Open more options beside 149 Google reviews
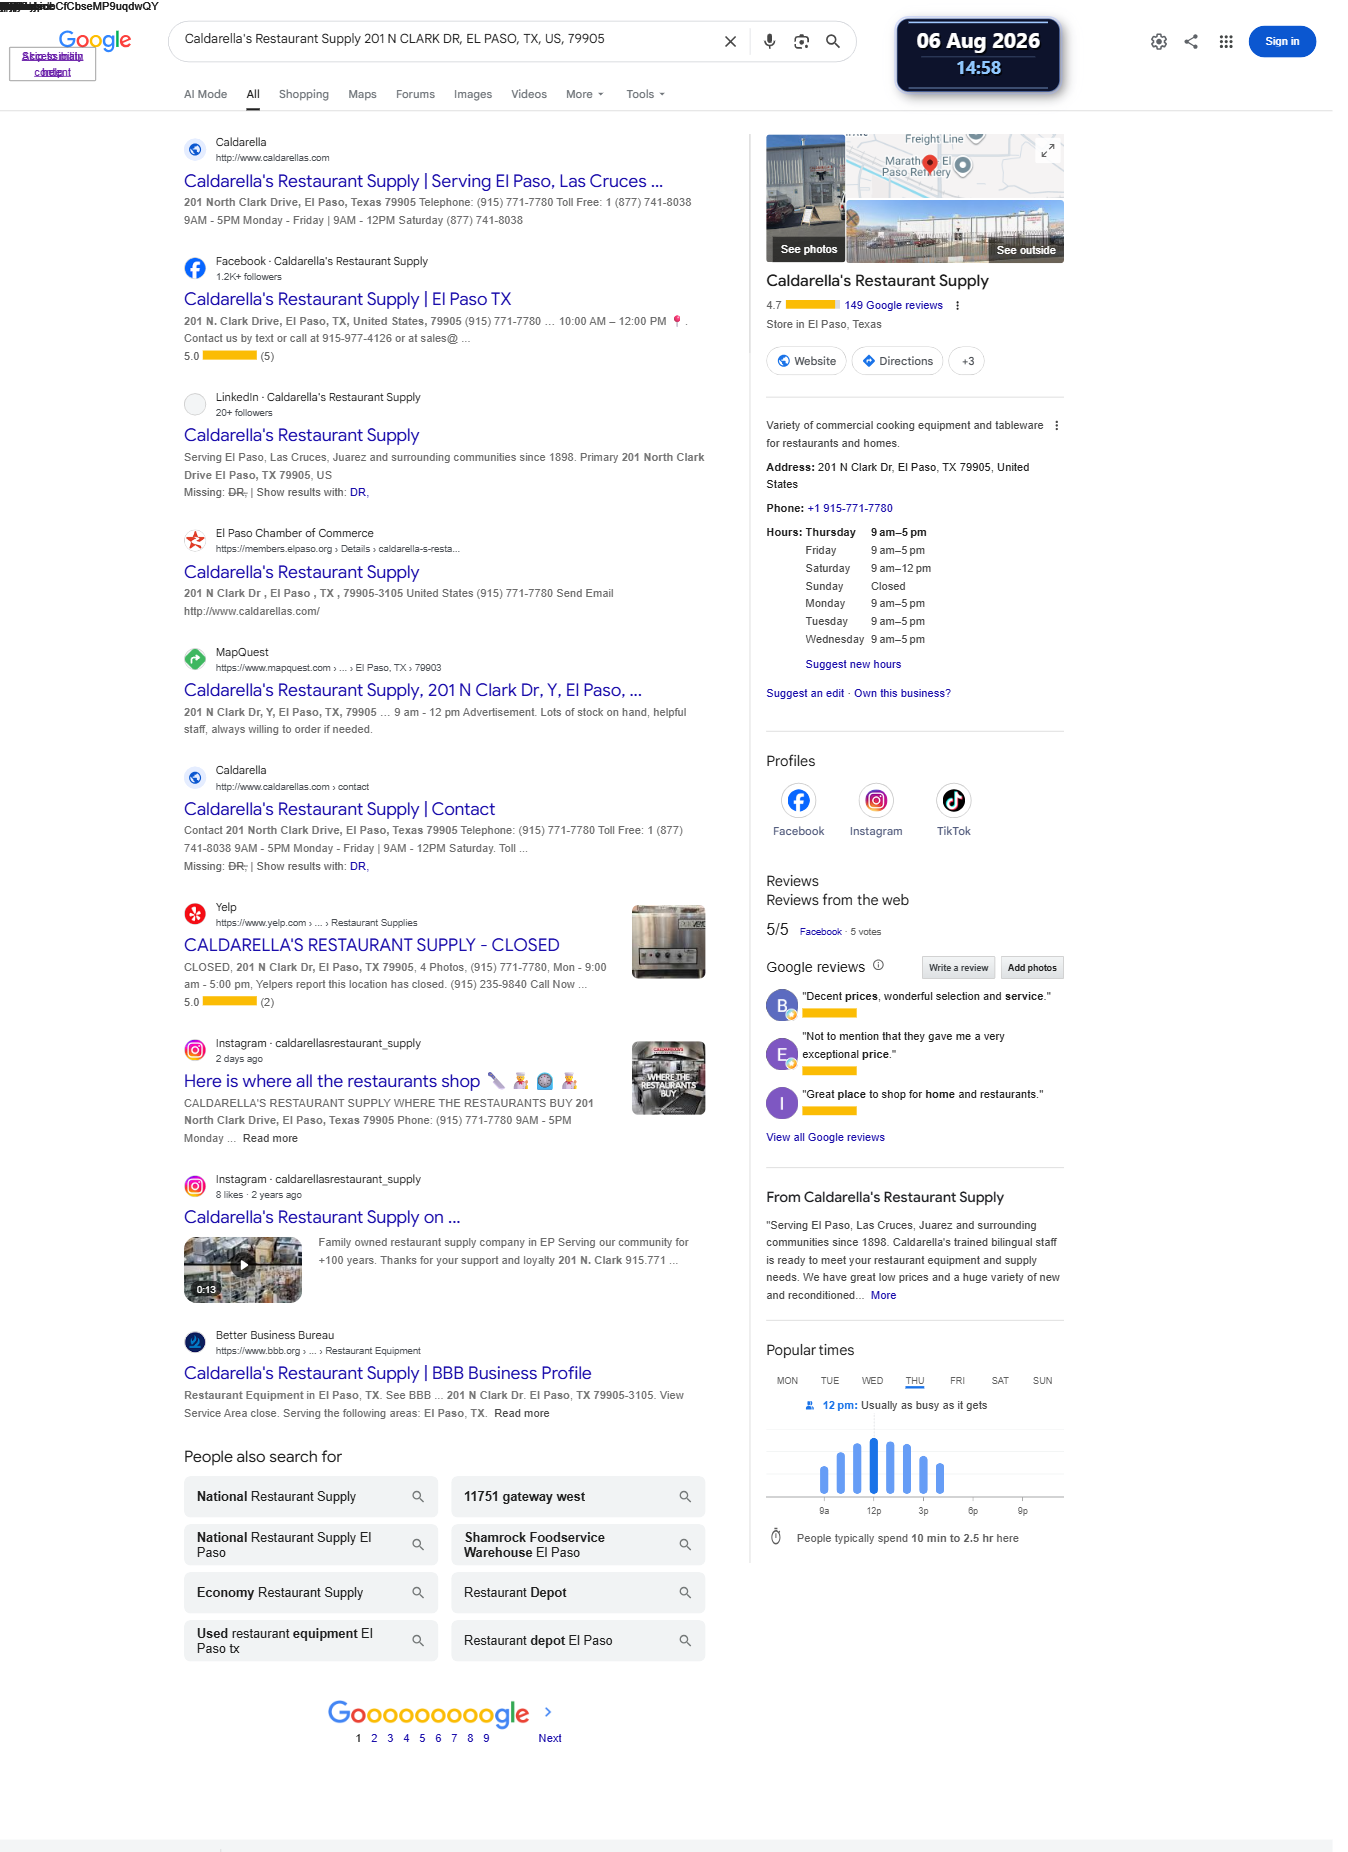 coord(957,306)
